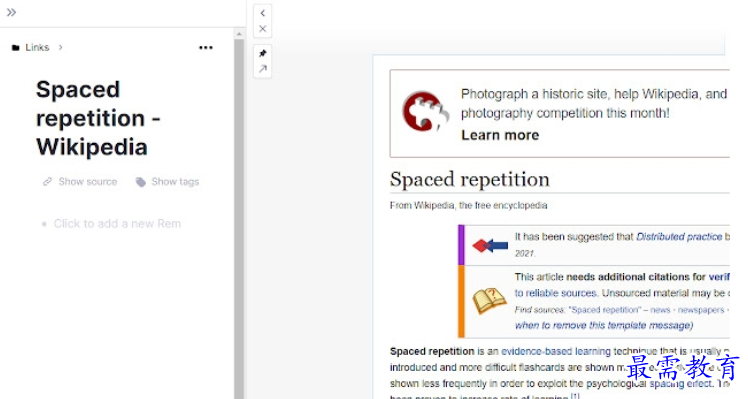
Task: Click the Spaced repetition article heading
Action: click(469, 179)
